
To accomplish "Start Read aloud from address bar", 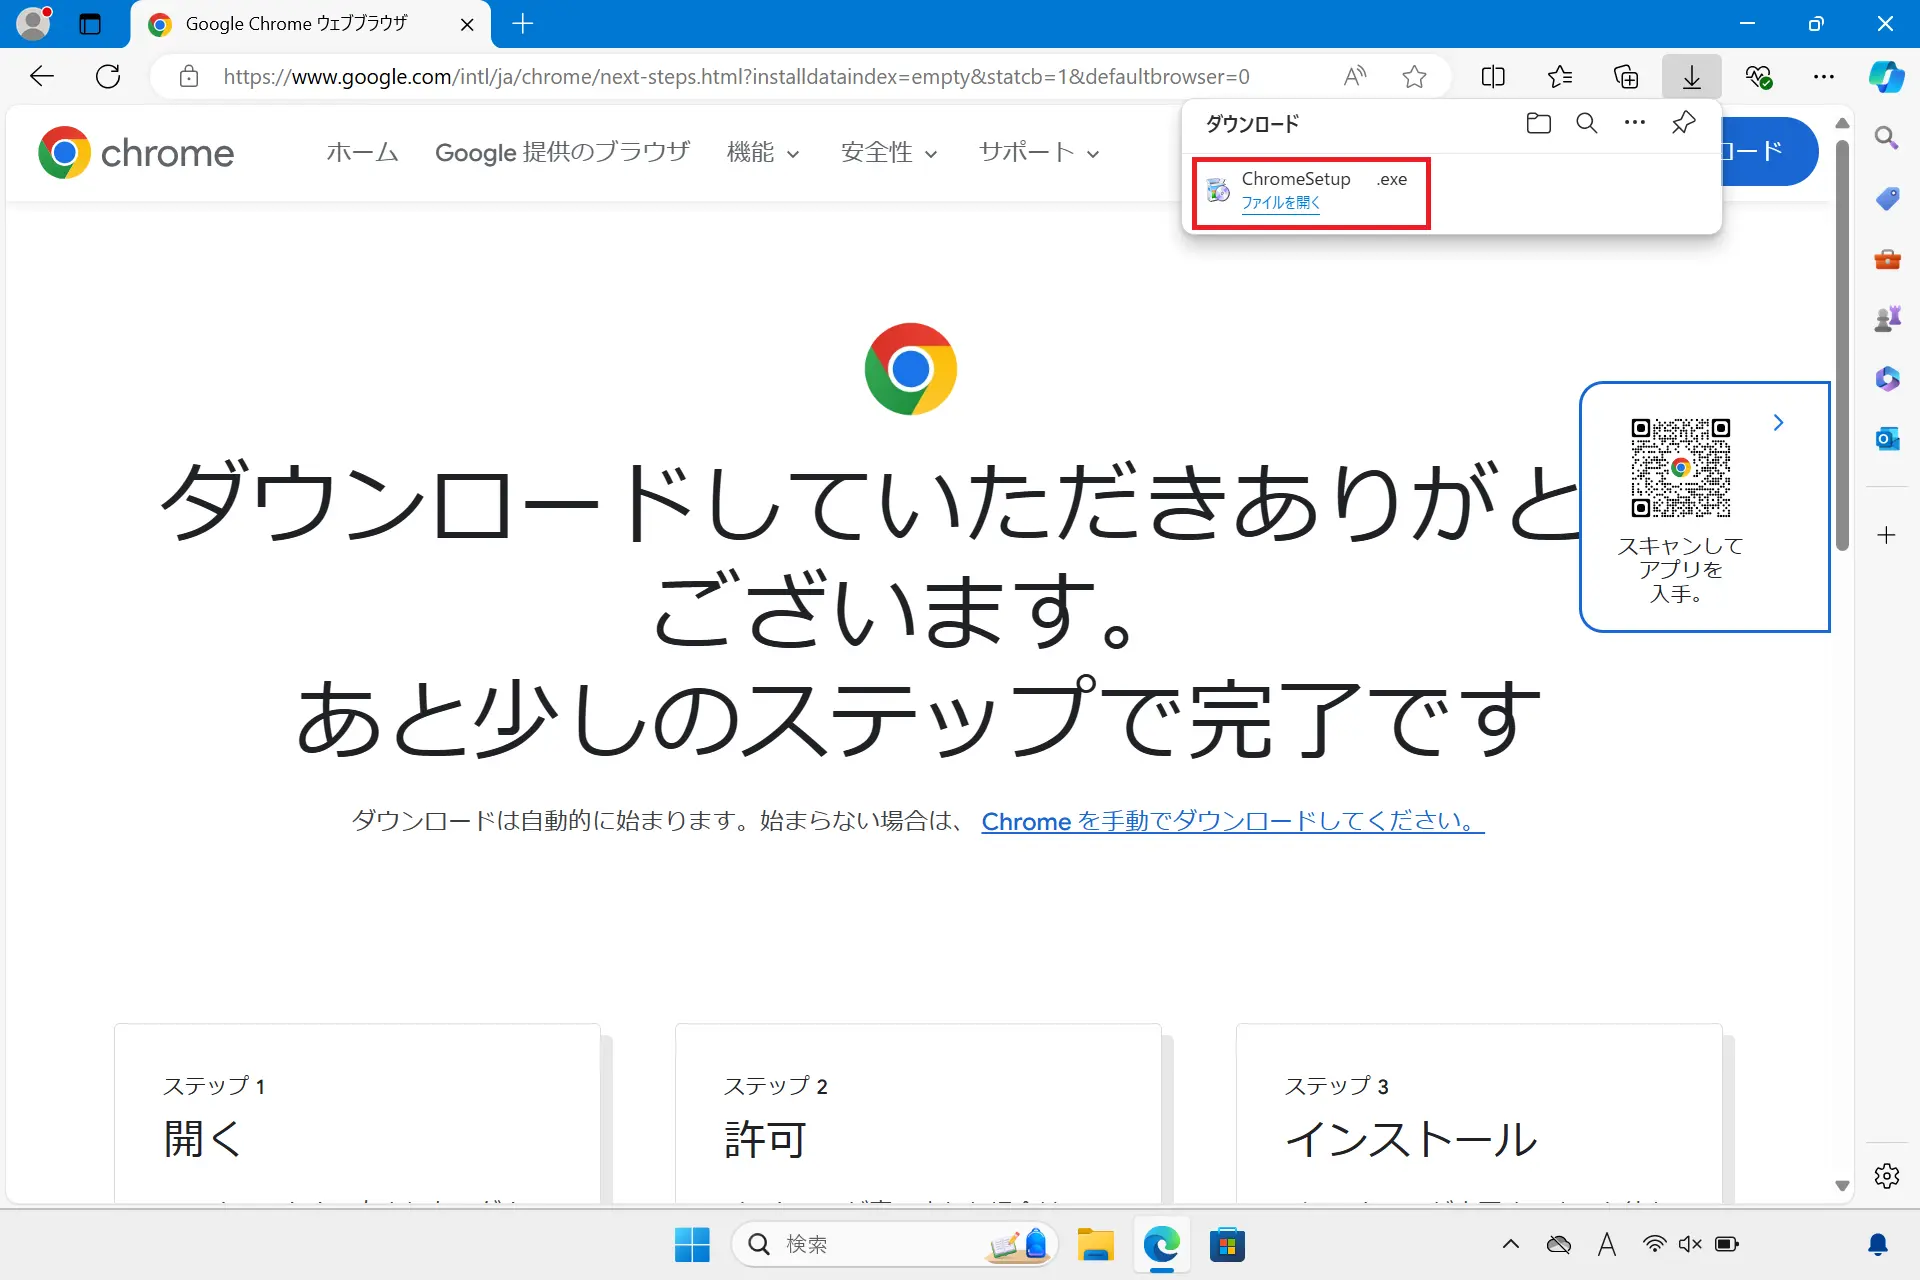I will point(1355,76).
